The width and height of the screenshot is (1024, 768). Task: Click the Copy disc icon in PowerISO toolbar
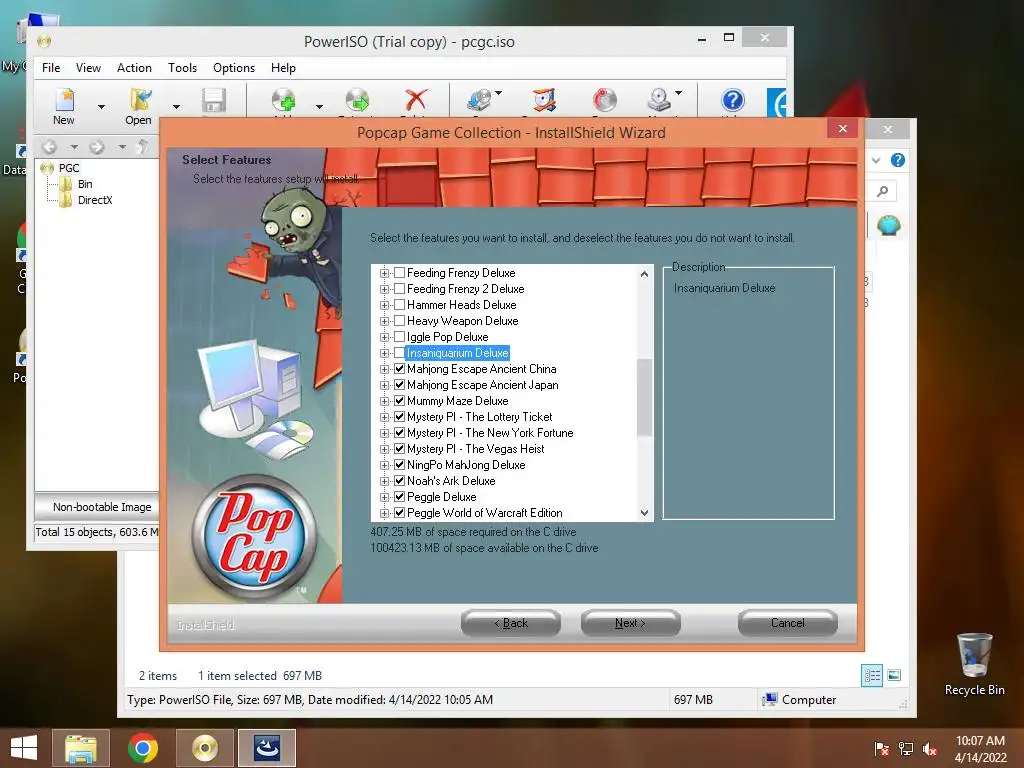point(479,100)
